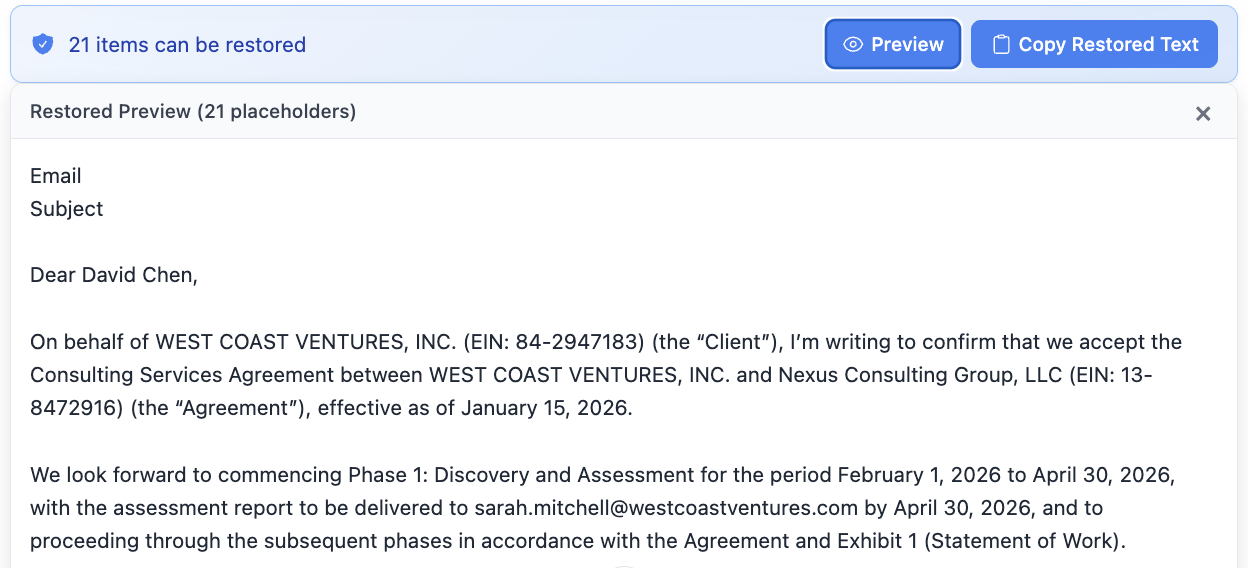1248x568 pixels.
Task: Click the "Dear David Chen," greeting line
Action: point(114,276)
